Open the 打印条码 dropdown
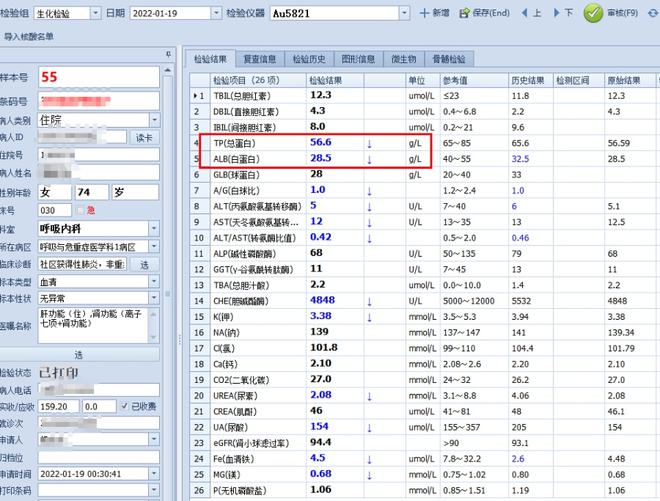 pyautogui.click(x=154, y=490)
